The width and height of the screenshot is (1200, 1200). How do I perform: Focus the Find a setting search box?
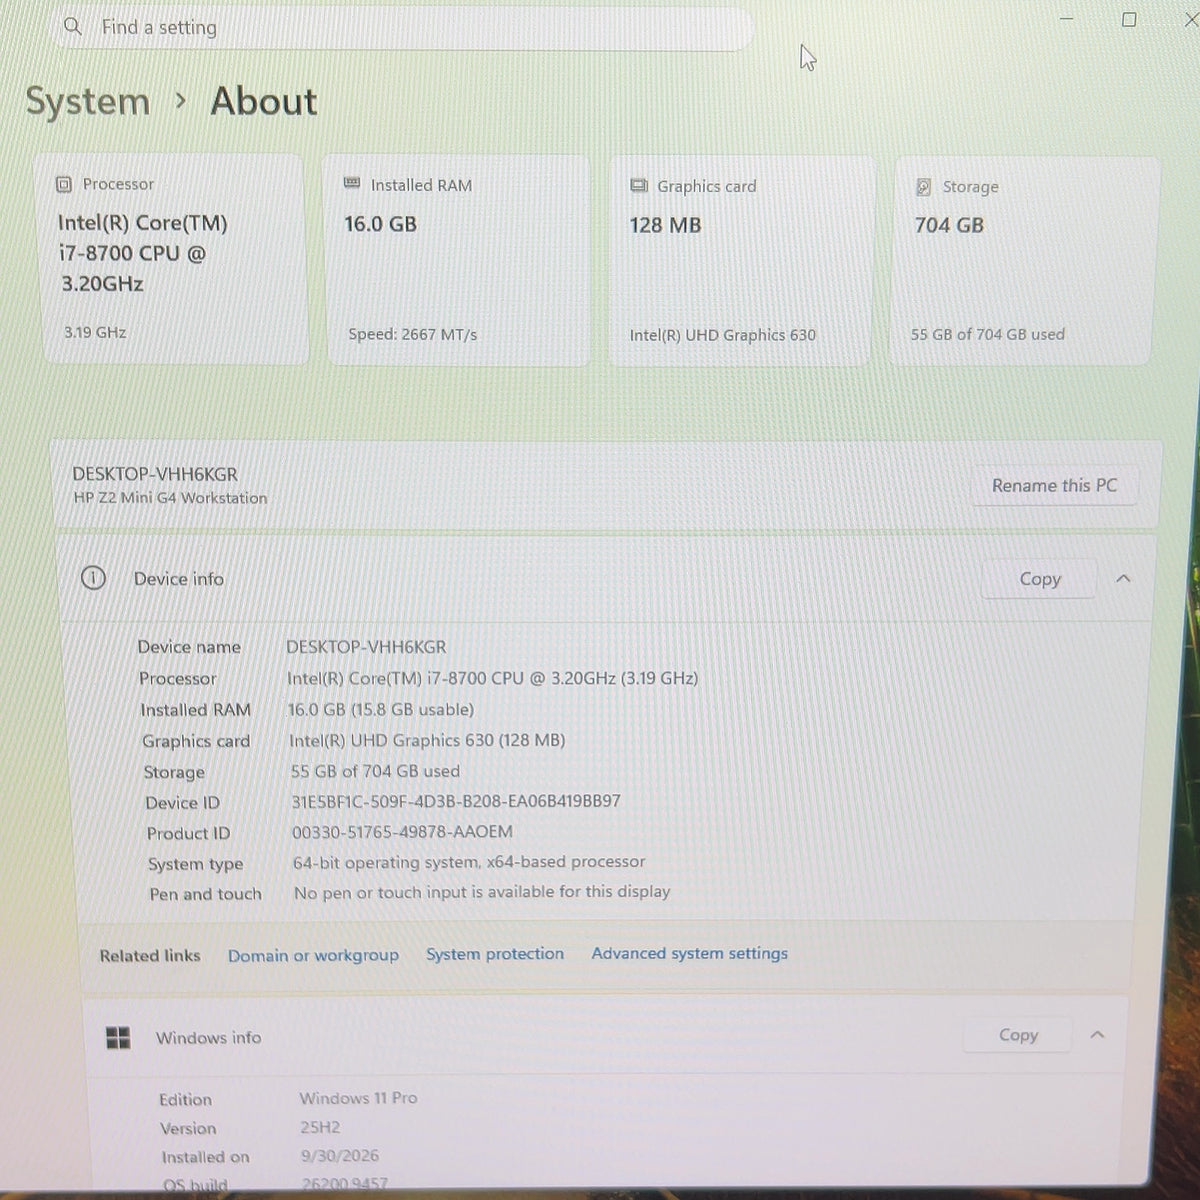tap(403, 28)
